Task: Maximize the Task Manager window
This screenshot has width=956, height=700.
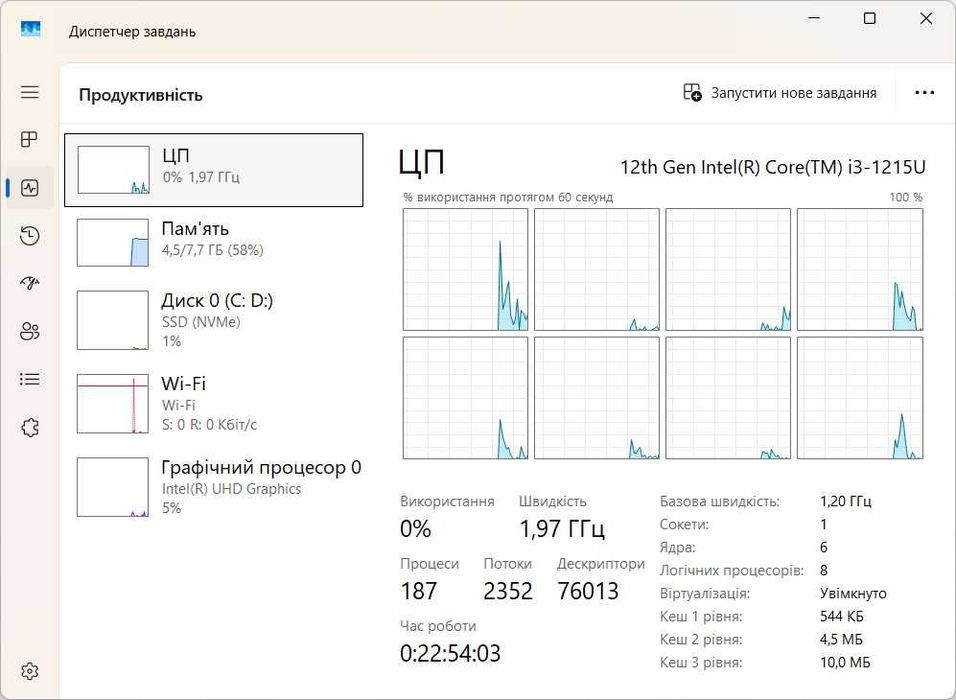Action: (x=870, y=18)
